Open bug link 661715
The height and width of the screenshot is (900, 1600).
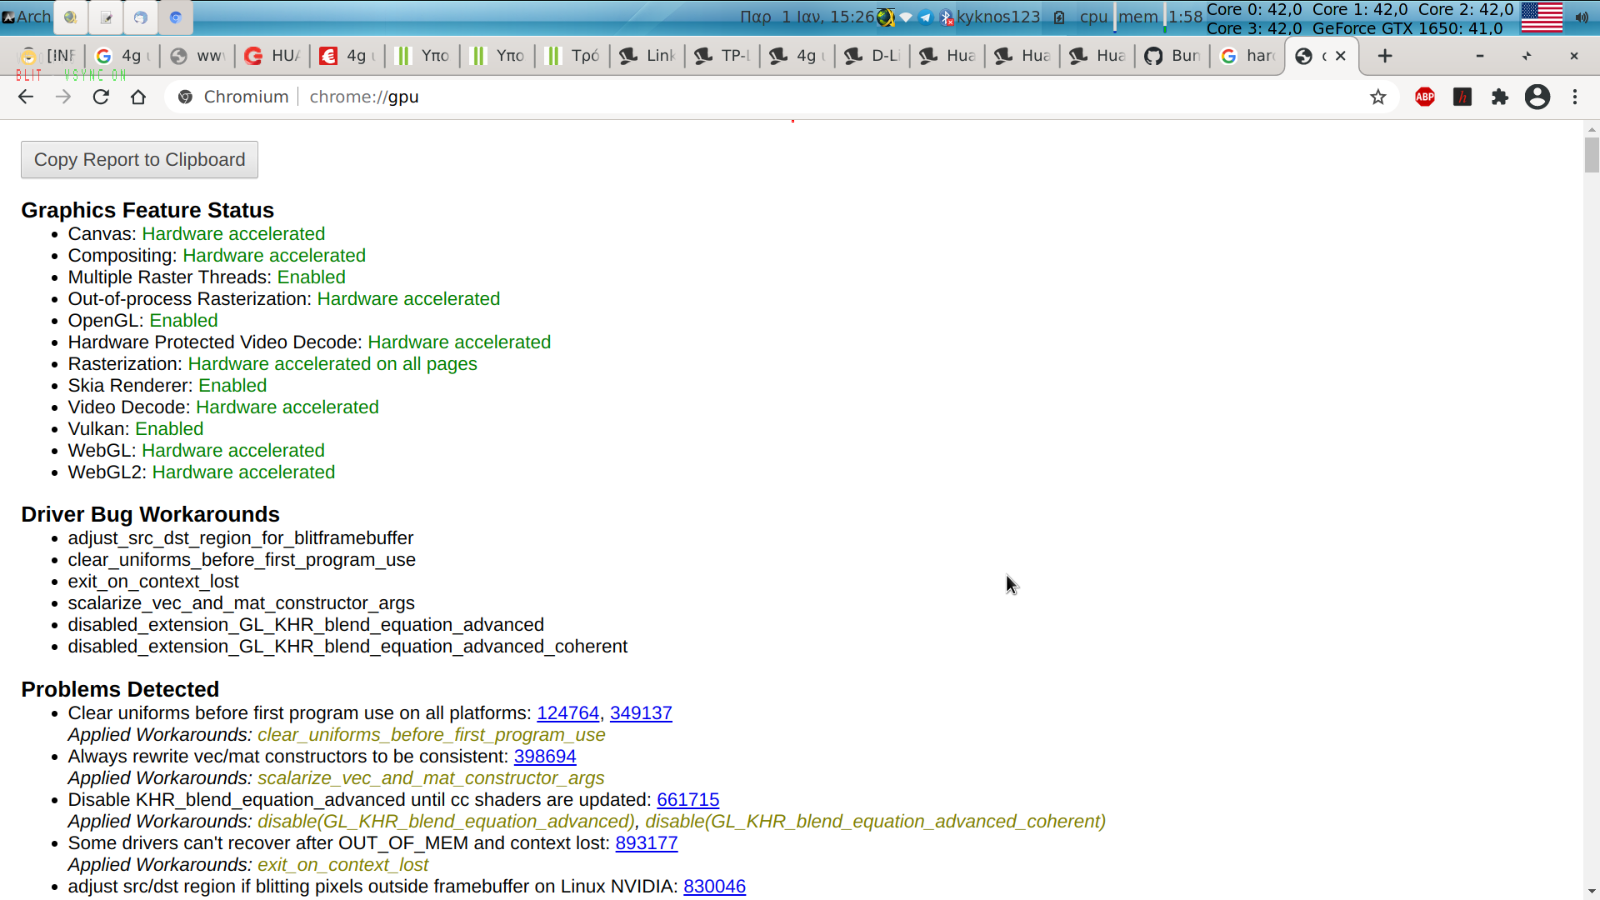(688, 800)
